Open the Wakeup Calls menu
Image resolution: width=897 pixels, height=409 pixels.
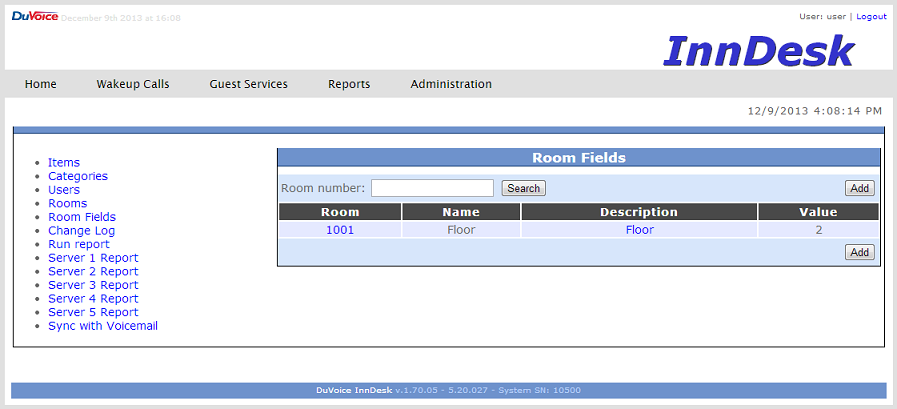click(133, 84)
